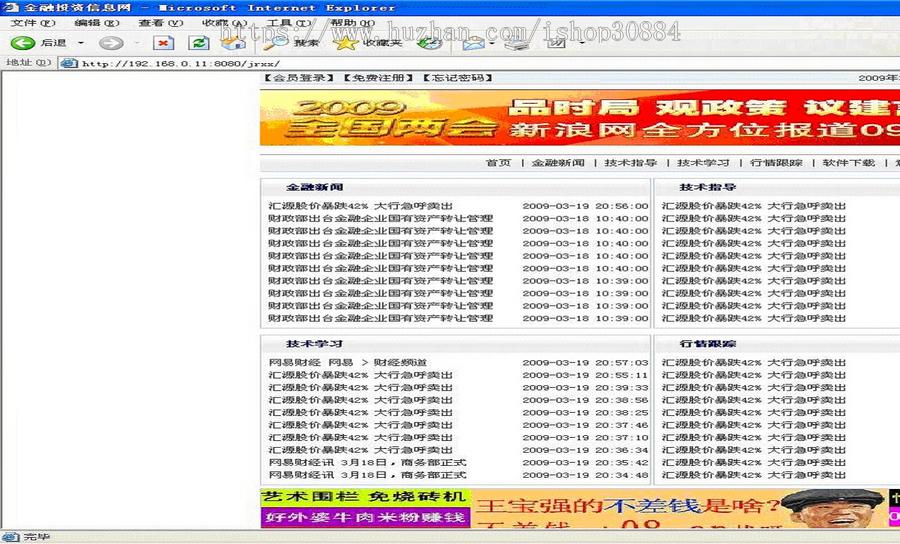Open 金融新闻 in the navigation bar

coord(558,163)
